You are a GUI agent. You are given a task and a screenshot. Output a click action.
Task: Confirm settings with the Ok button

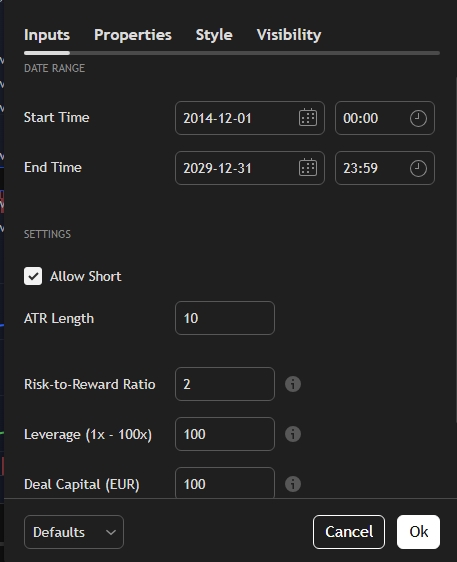pyautogui.click(x=418, y=532)
